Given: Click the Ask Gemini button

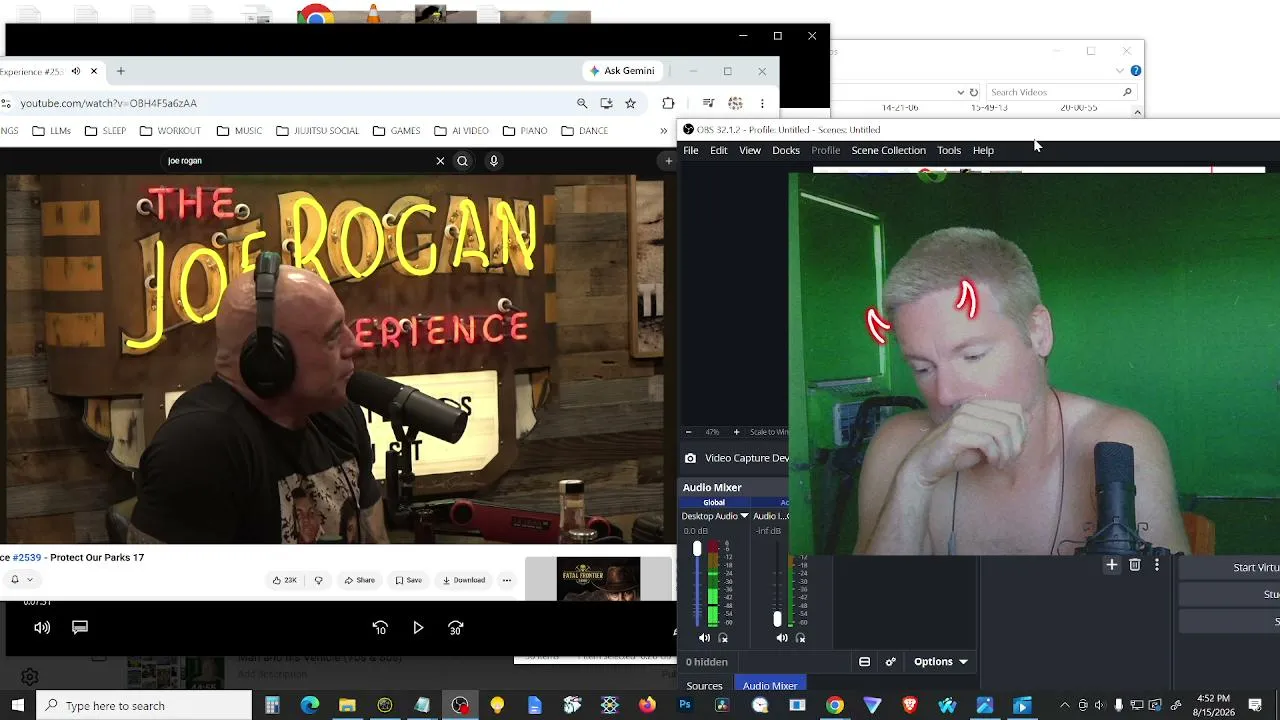Looking at the screenshot, I should coord(622,71).
